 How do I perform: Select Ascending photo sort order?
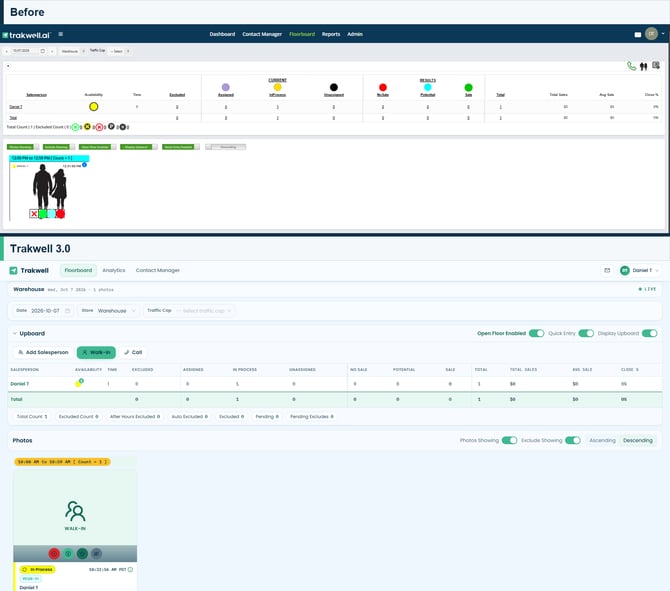pyautogui.click(x=602, y=440)
